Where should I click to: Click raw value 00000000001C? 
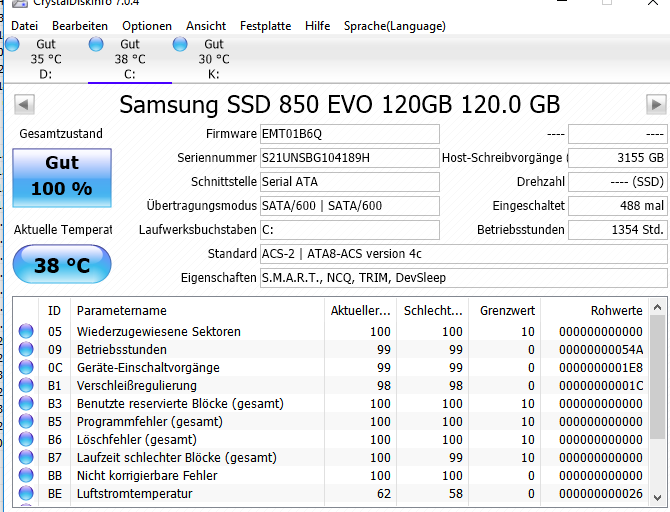[x=601, y=385]
